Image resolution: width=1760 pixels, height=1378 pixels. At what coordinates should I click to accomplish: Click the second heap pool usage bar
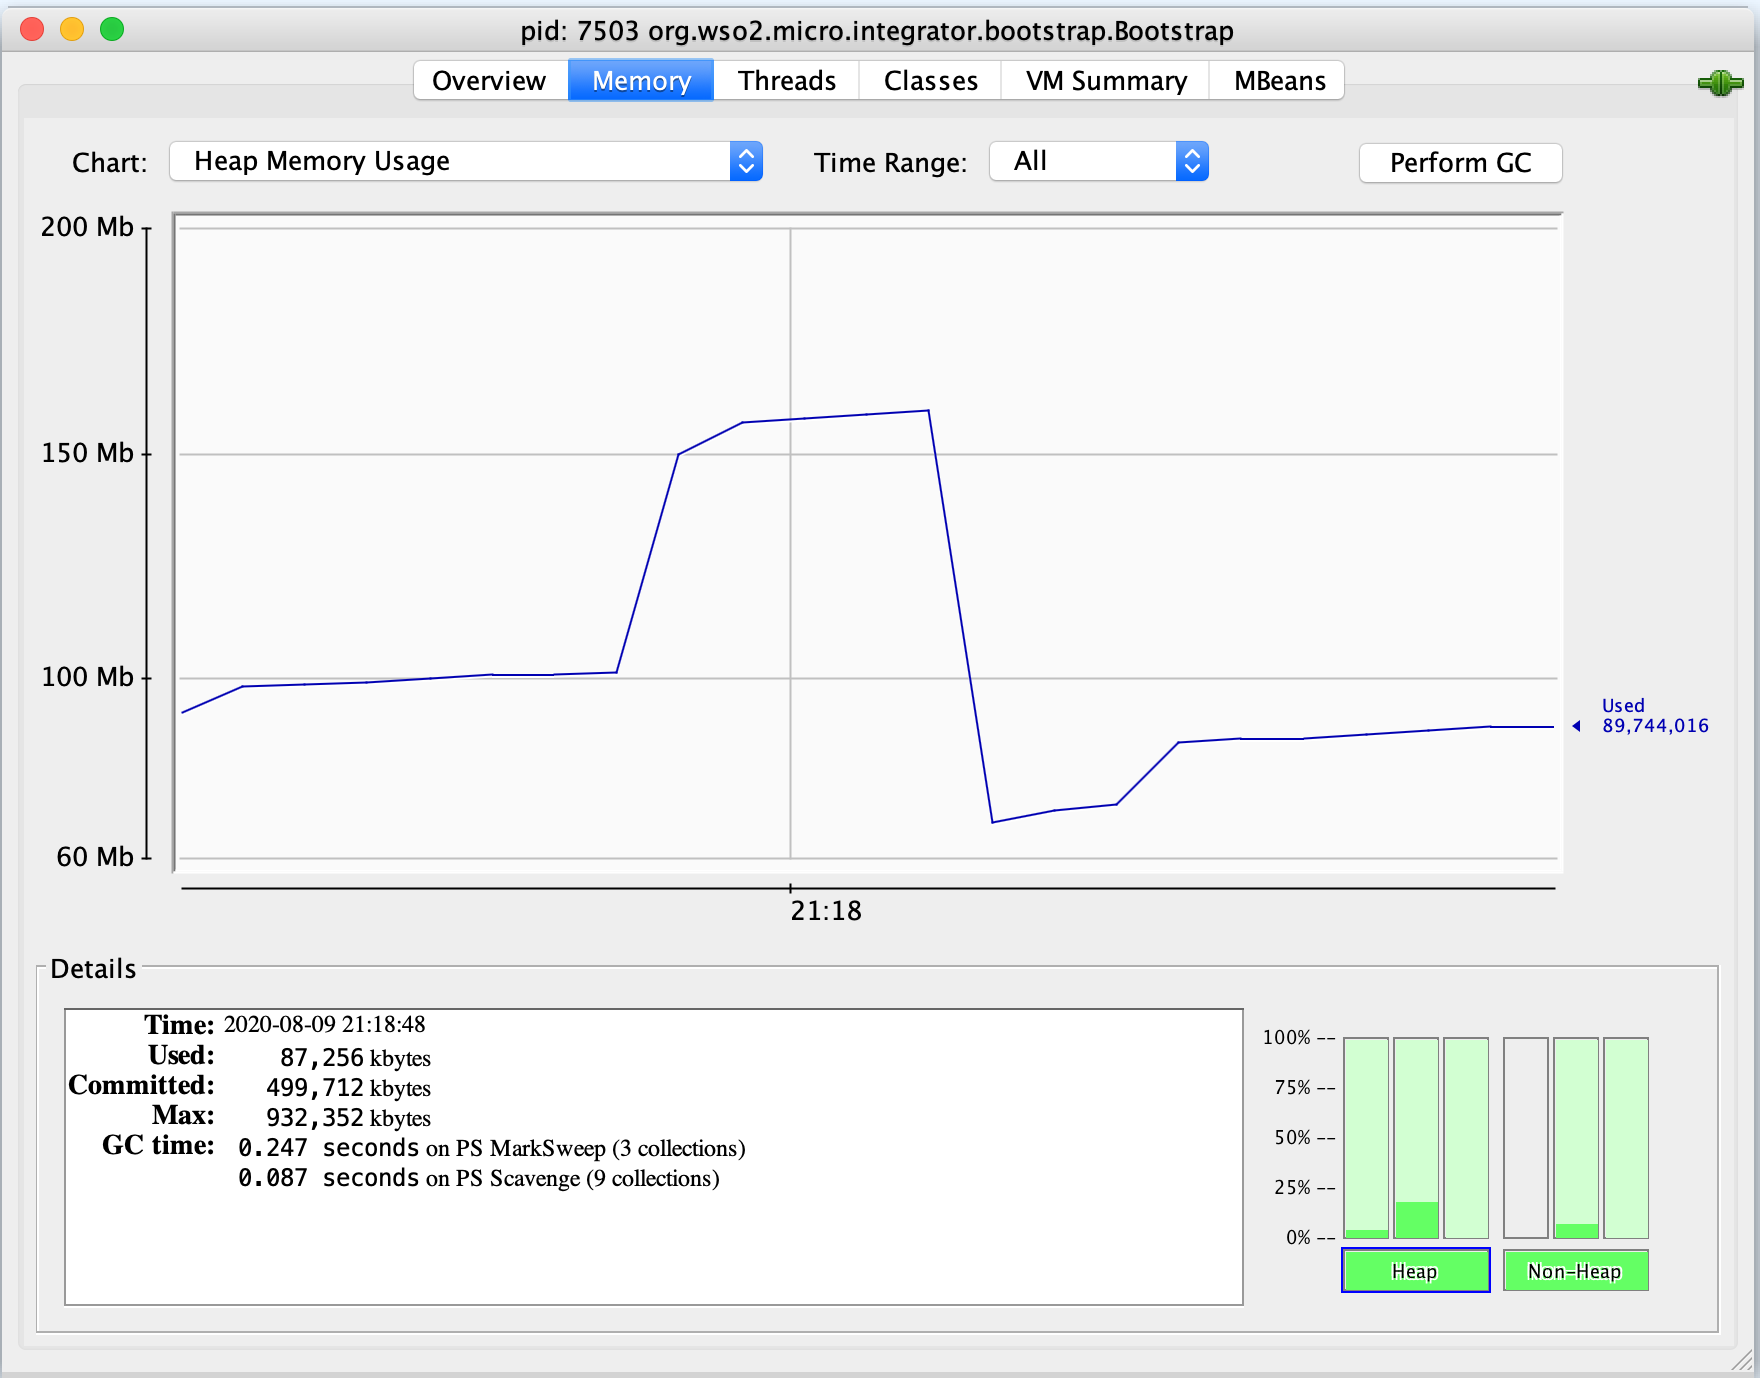[x=1417, y=1140]
